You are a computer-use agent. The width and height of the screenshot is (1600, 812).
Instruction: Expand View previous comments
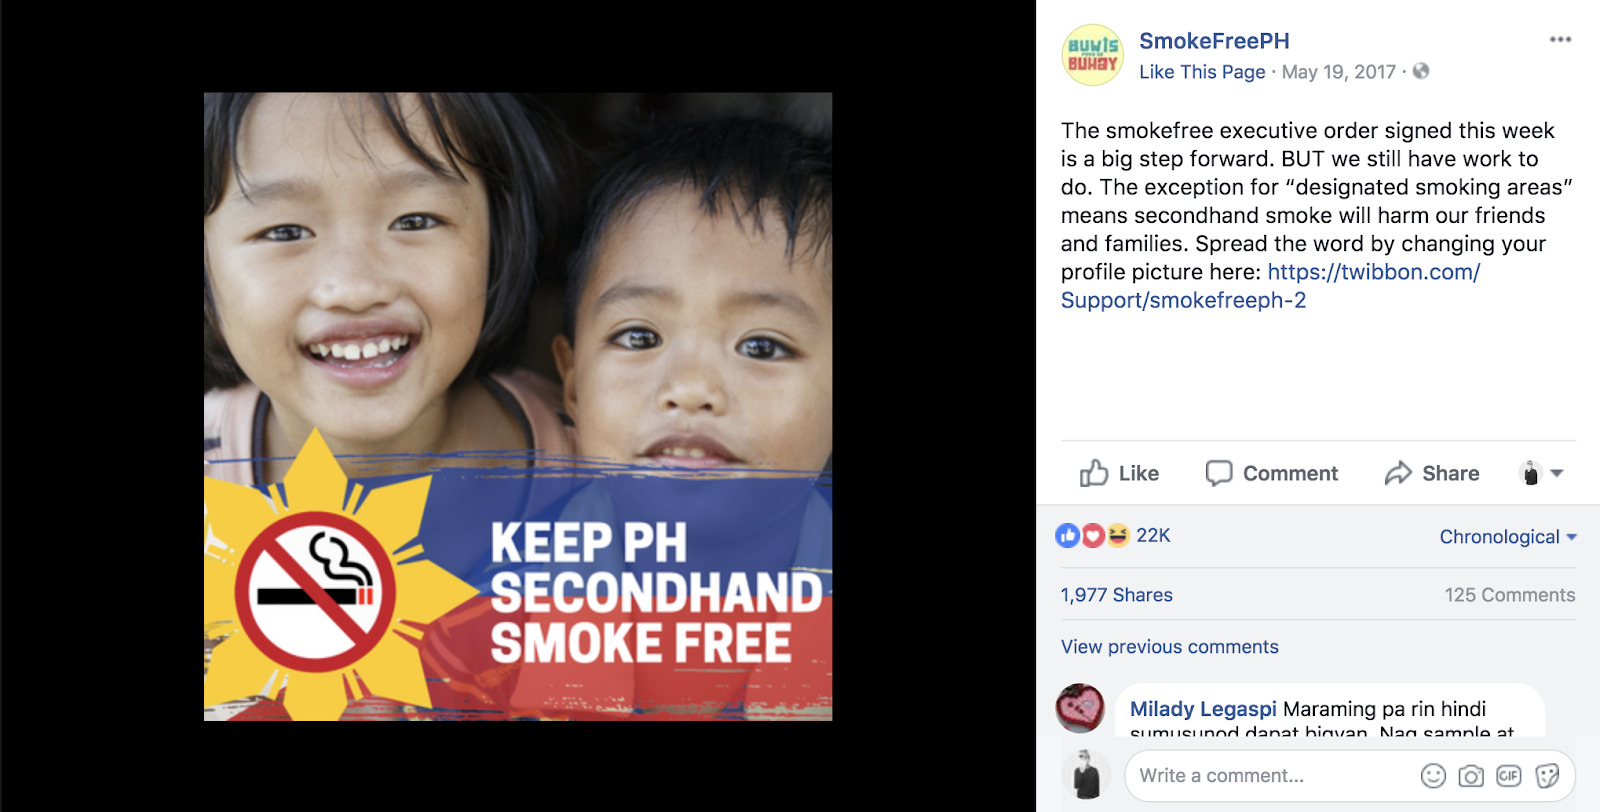pos(1170,647)
